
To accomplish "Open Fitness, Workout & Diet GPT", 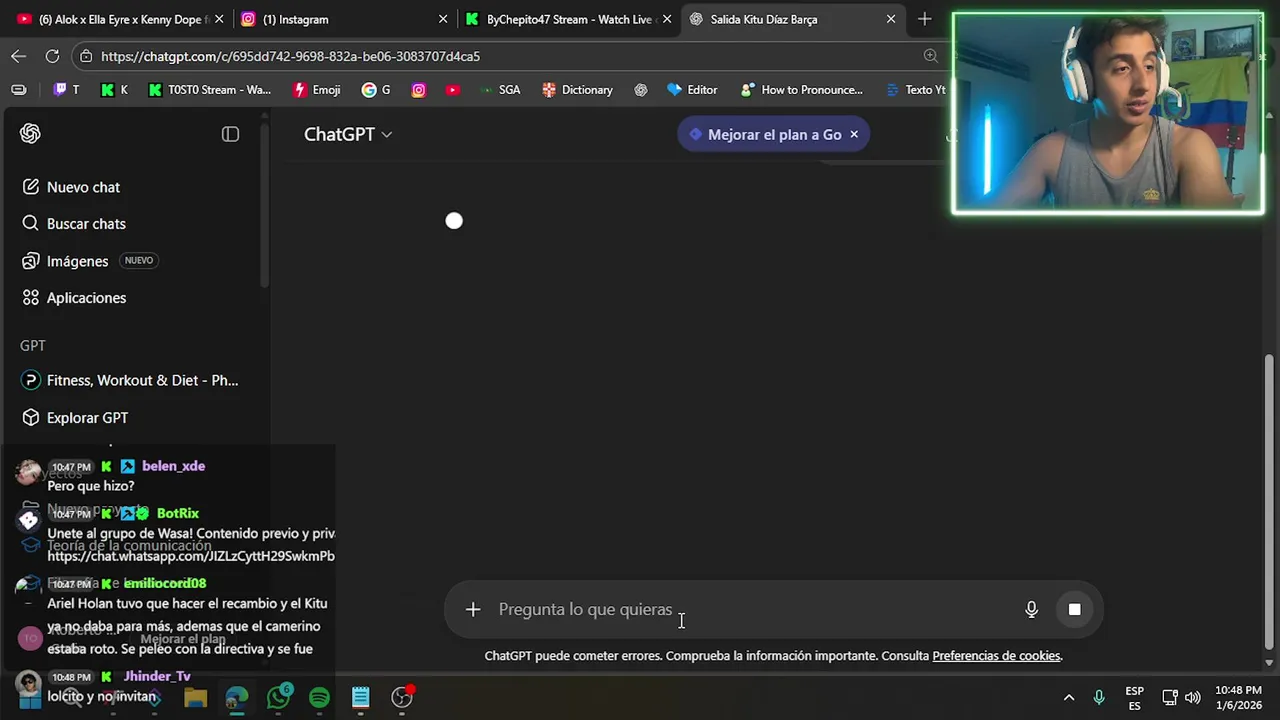I will [x=132, y=380].
